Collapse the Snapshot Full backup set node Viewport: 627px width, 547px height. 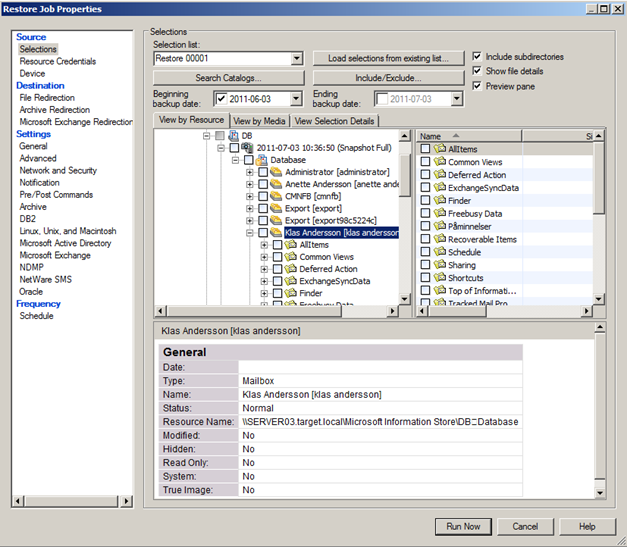pyautogui.click(x=221, y=148)
